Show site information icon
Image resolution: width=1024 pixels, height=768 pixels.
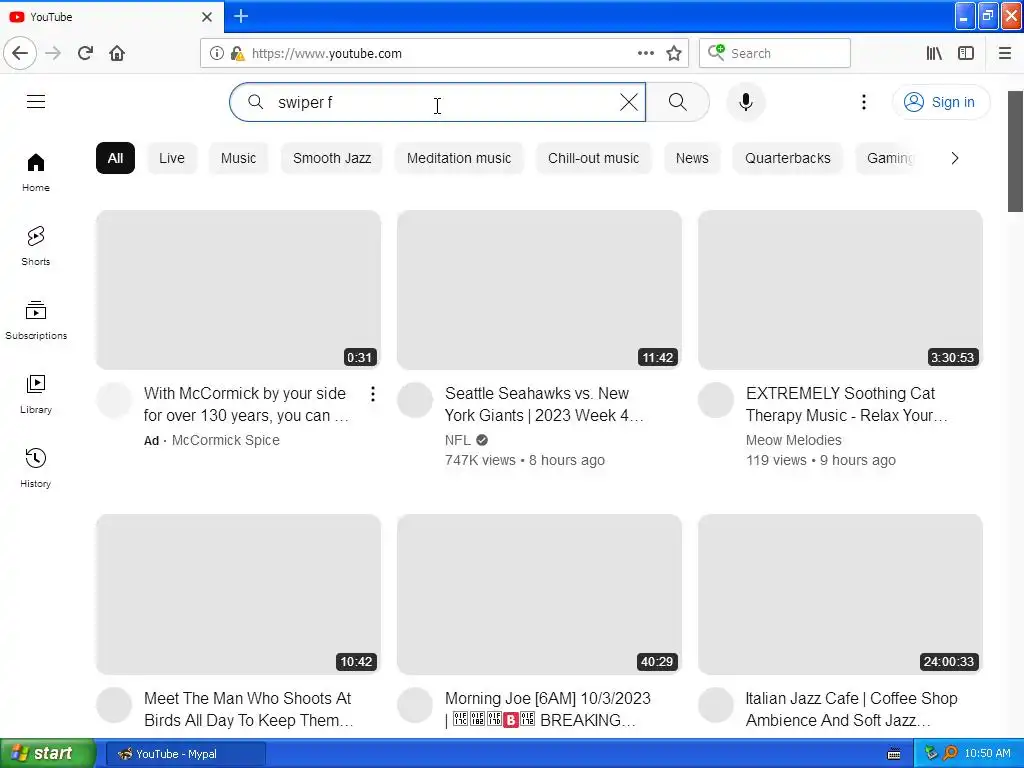pyautogui.click(x=216, y=54)
